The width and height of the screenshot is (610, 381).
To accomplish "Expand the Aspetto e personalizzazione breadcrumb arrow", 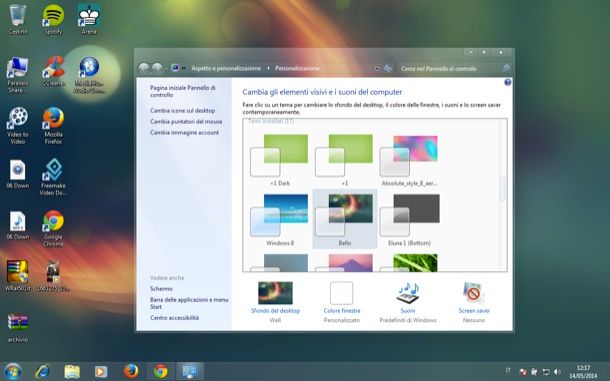I will [x=268, y=68].
